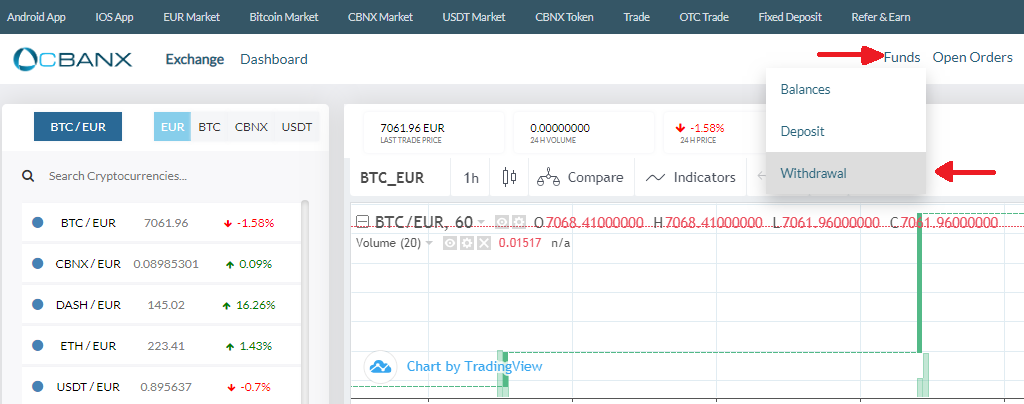Select the CBNX / EUR price 0.08985301
The width and height of the screenshot is (1024, 404).
coord(166,264)
